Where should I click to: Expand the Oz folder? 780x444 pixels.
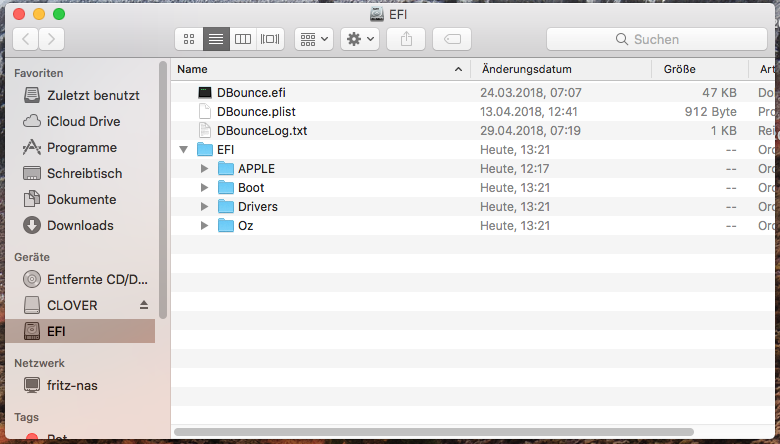(x=204, y=225)
